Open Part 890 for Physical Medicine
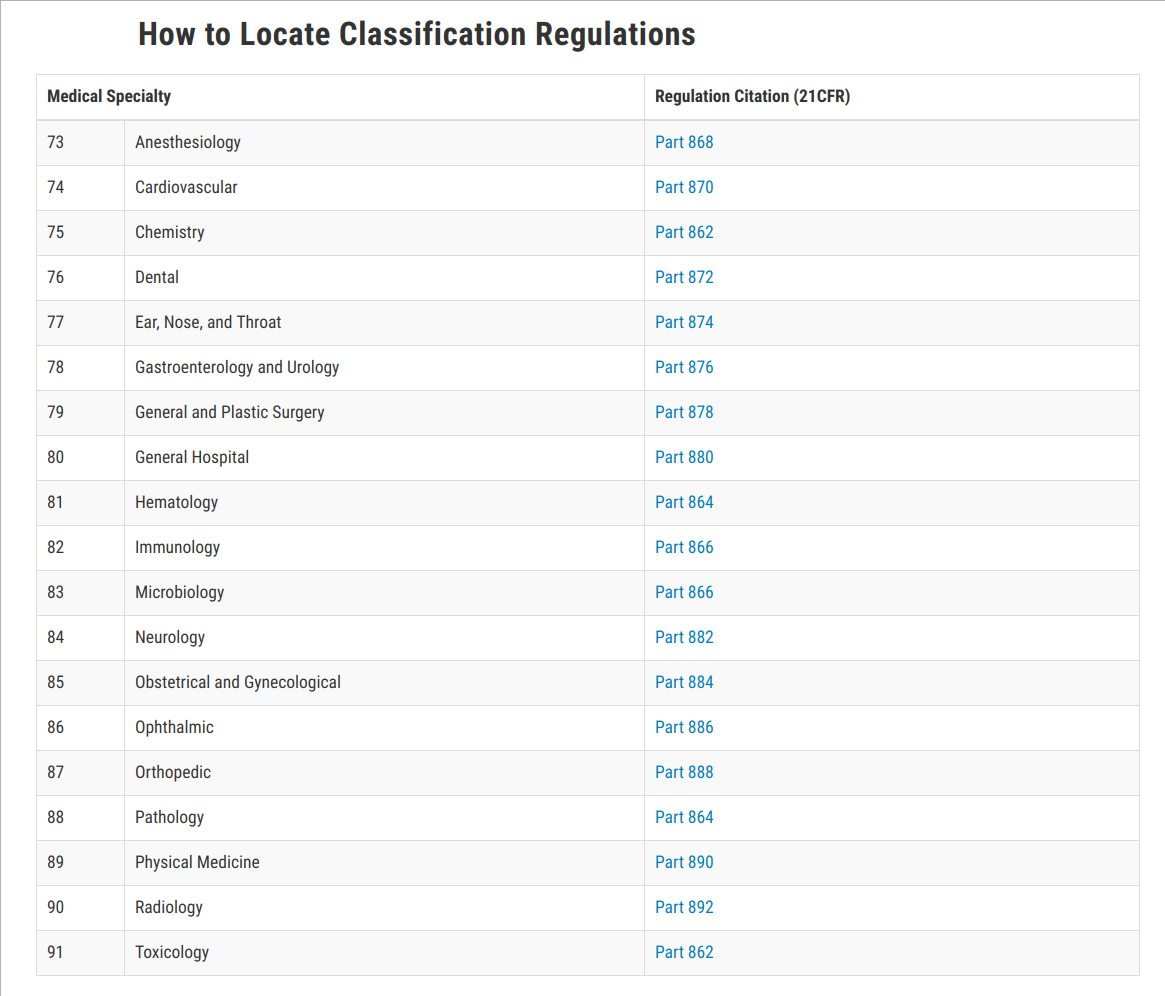 (x=684, y=862)
